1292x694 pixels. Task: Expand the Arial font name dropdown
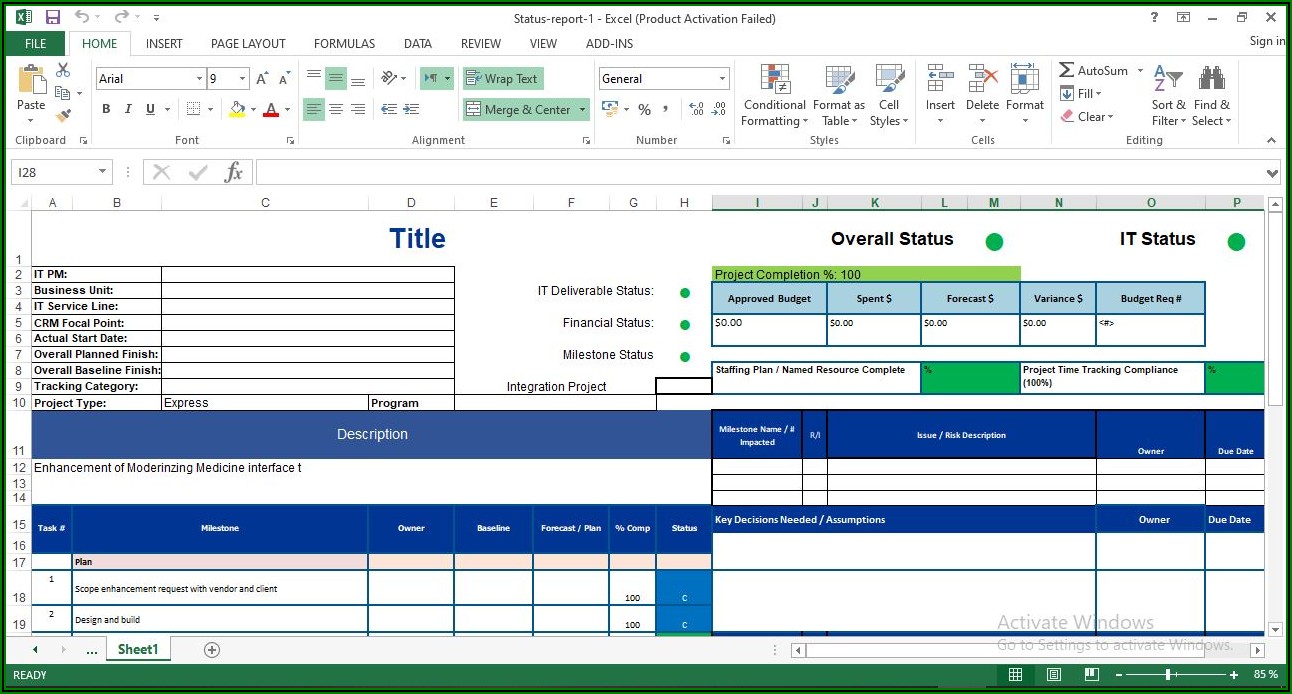point(199,79)
